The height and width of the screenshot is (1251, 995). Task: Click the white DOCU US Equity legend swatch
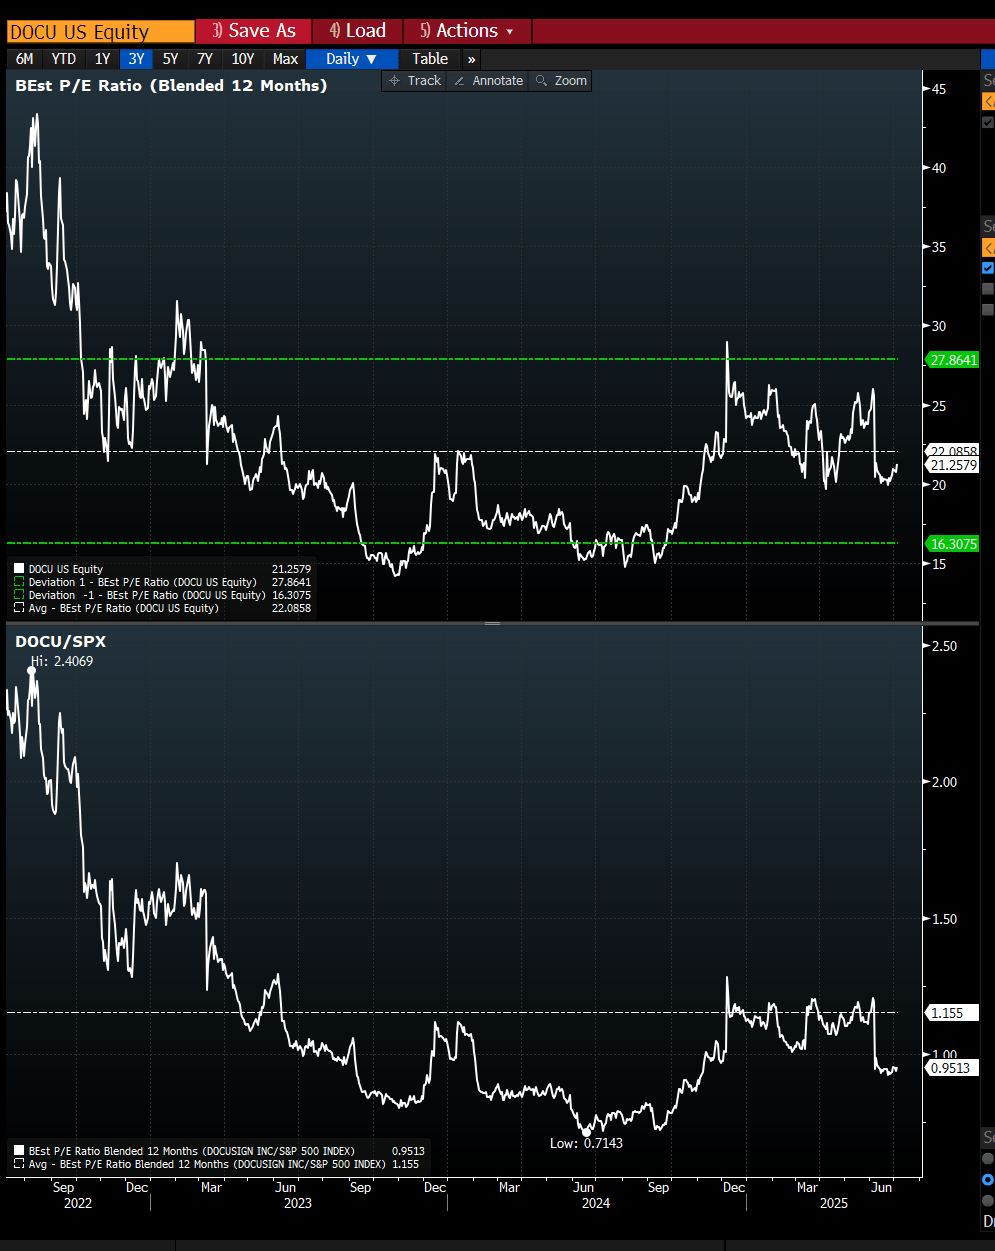tap(17, 568)
